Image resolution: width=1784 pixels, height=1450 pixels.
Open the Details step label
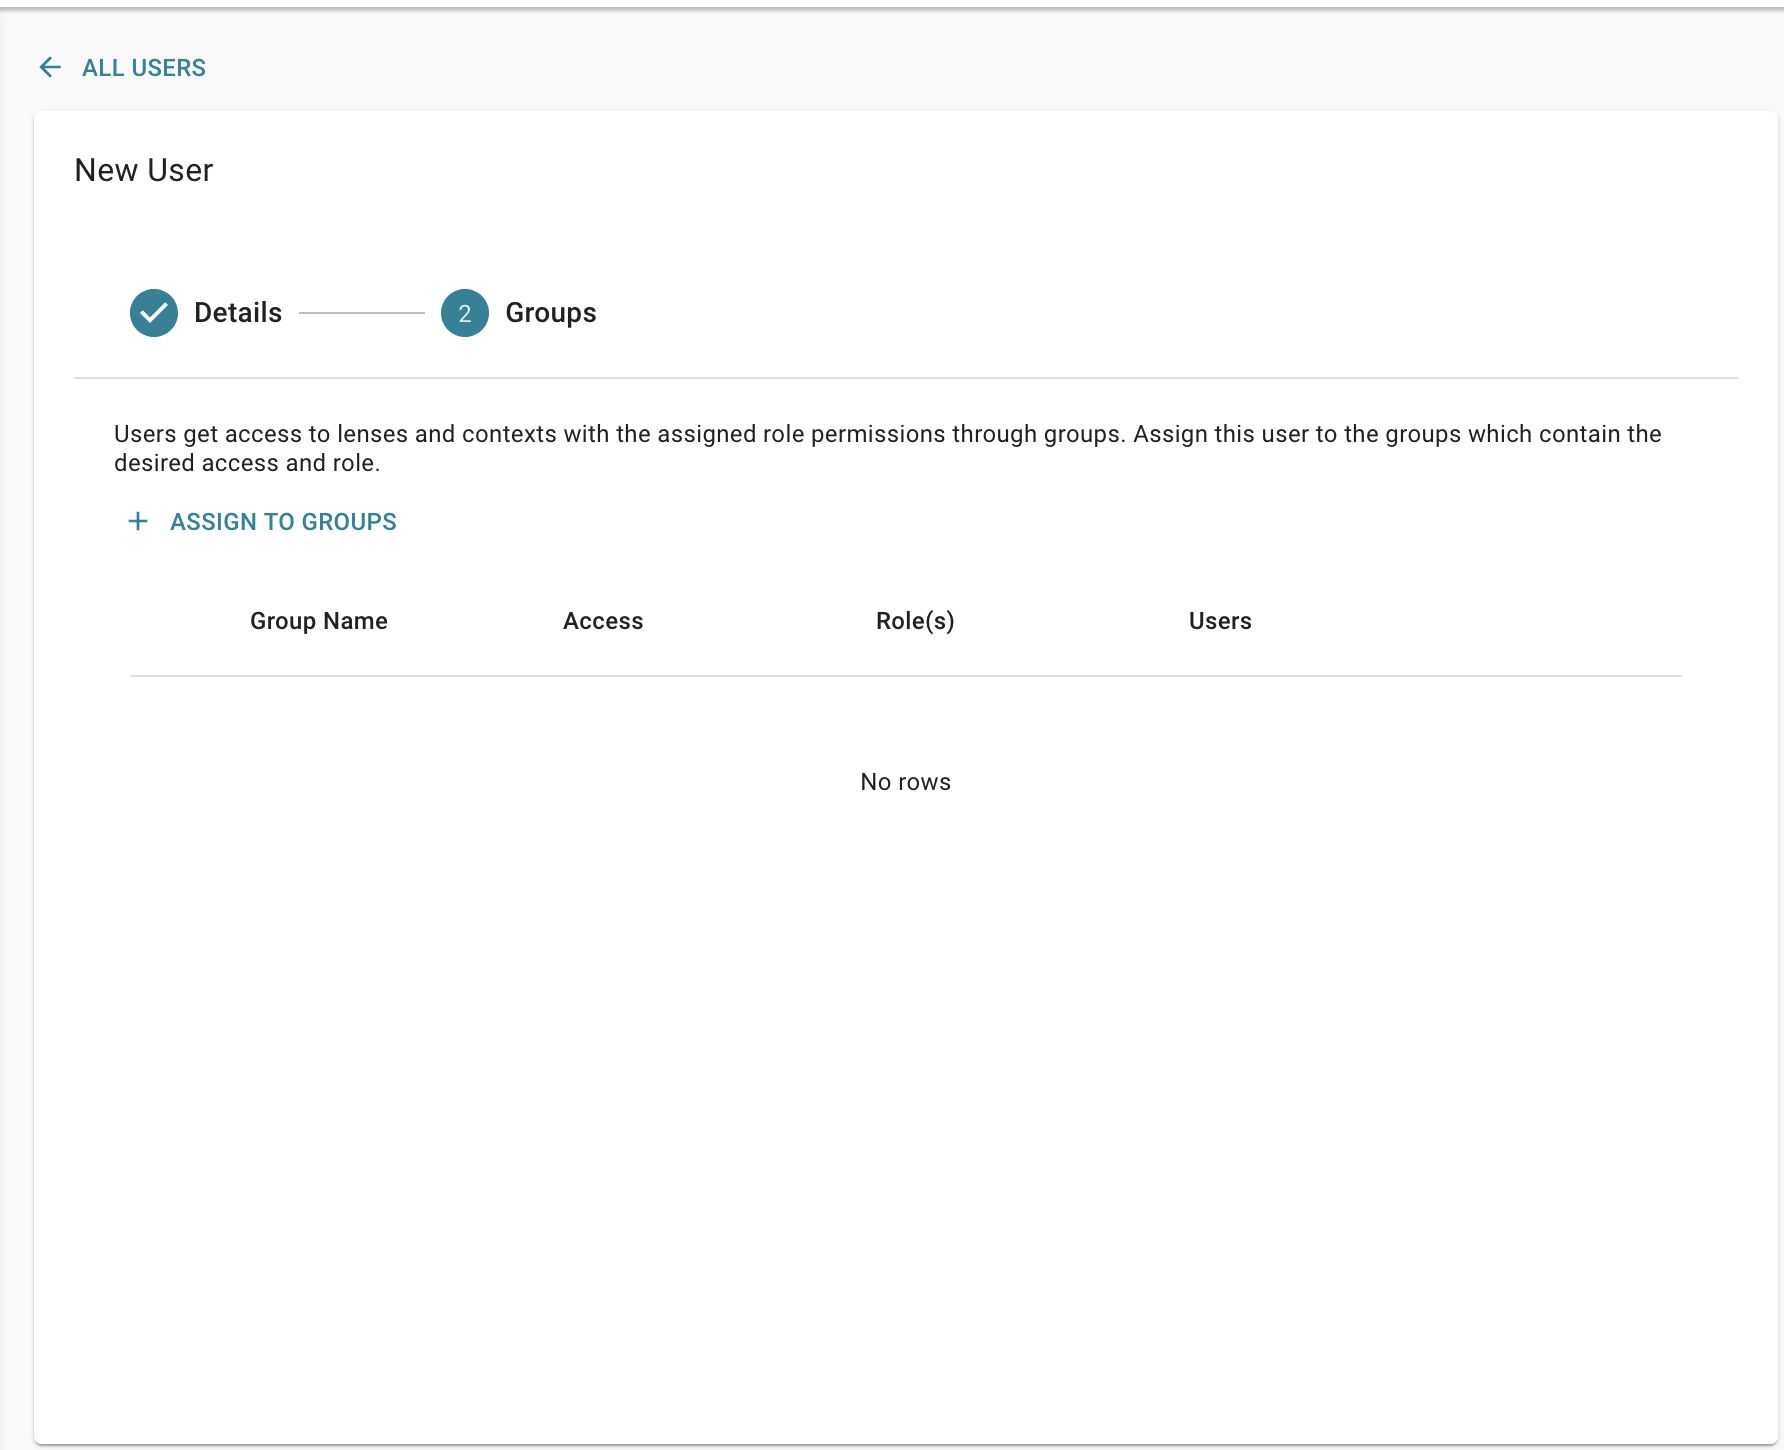[x=238, y=313]
